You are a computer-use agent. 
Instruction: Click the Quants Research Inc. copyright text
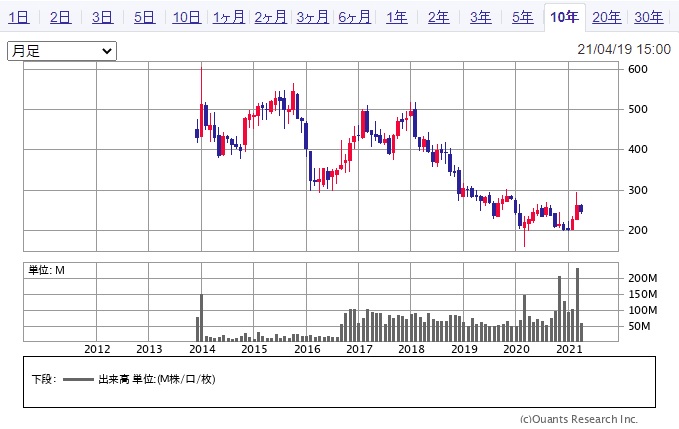click(579, 419)
